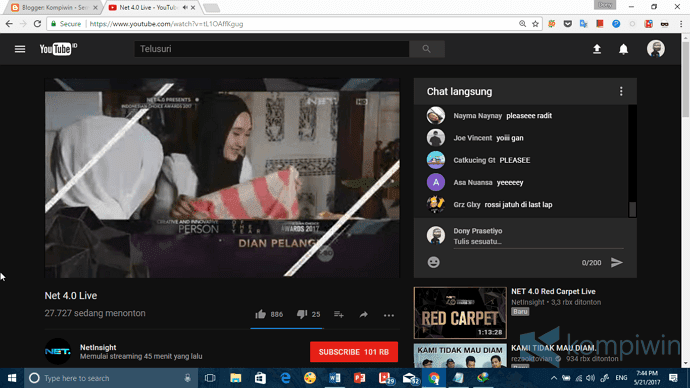Open the browser zoom indicator icon
This screenshot has width=690, height=388.
pos(522,24)
